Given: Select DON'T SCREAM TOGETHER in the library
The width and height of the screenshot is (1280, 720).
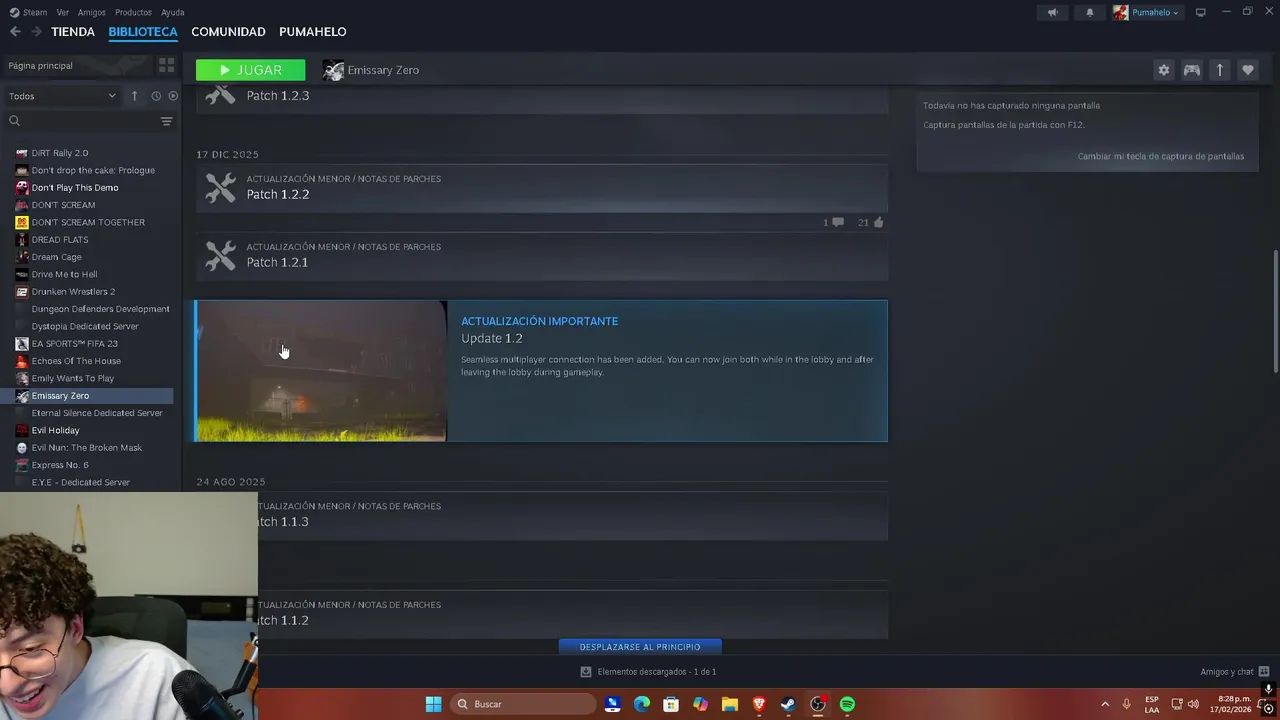Looking at the screenshot, I should [x=88, y=222].
